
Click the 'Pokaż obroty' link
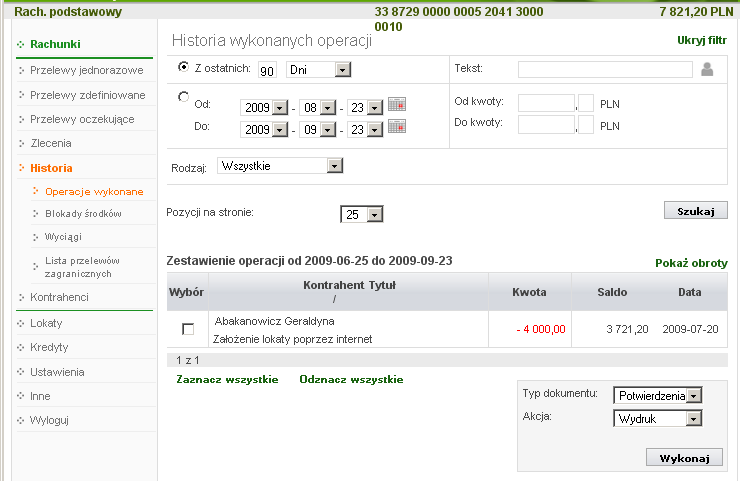(x=691, y=263)
